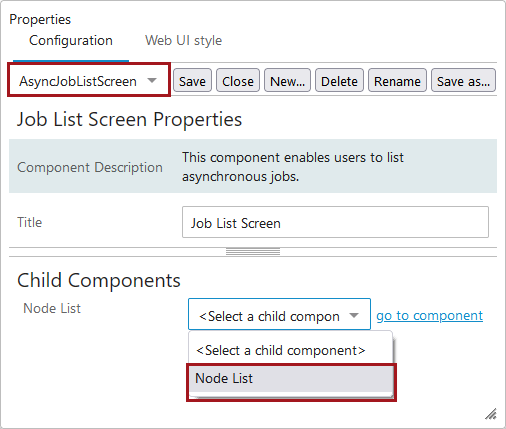This screenshot has width=506, height=429.
Task: Open the AsyncJobListScreen configuration dropdown
Action: pos(89,80)
